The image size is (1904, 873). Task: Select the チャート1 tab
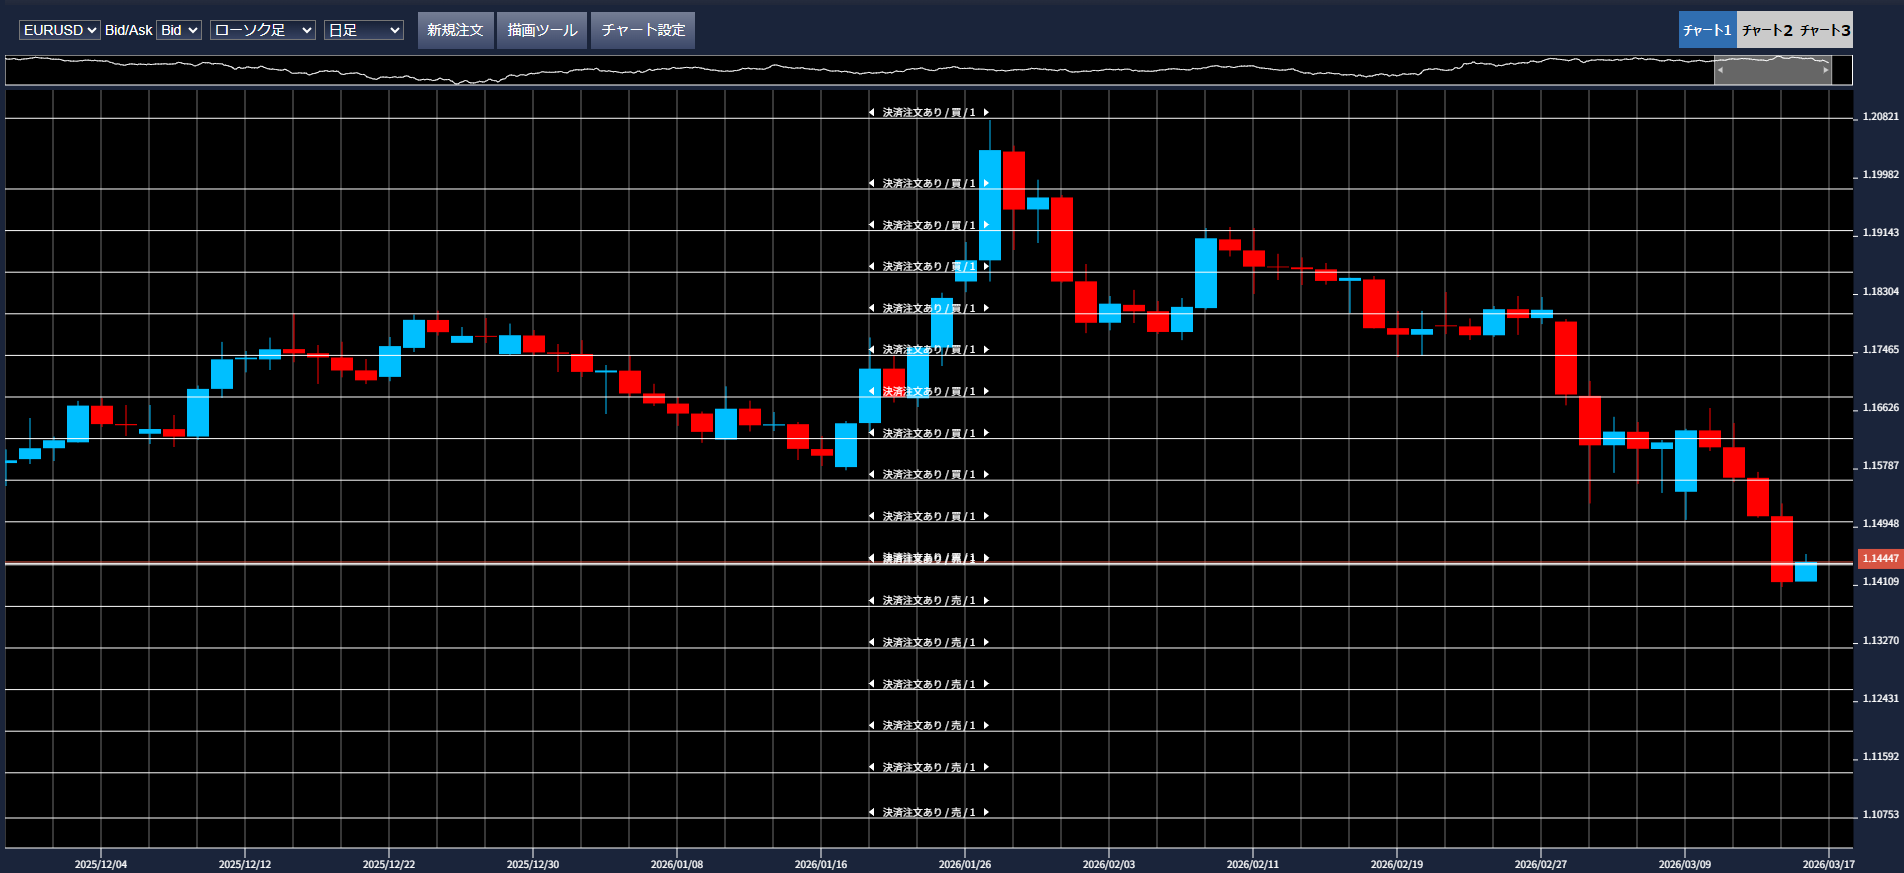pyautogui.click(x=1707, y=30)
